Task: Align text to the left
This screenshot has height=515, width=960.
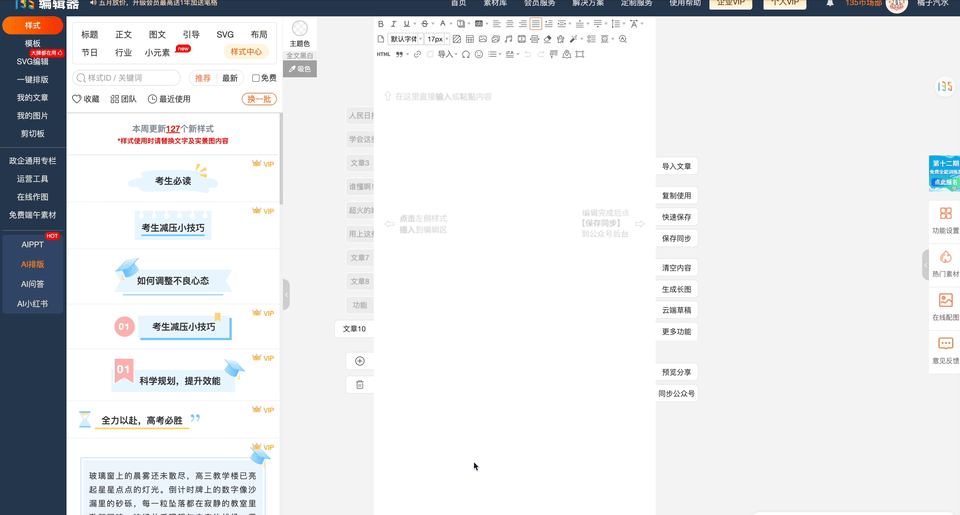Action: point(497,24)
